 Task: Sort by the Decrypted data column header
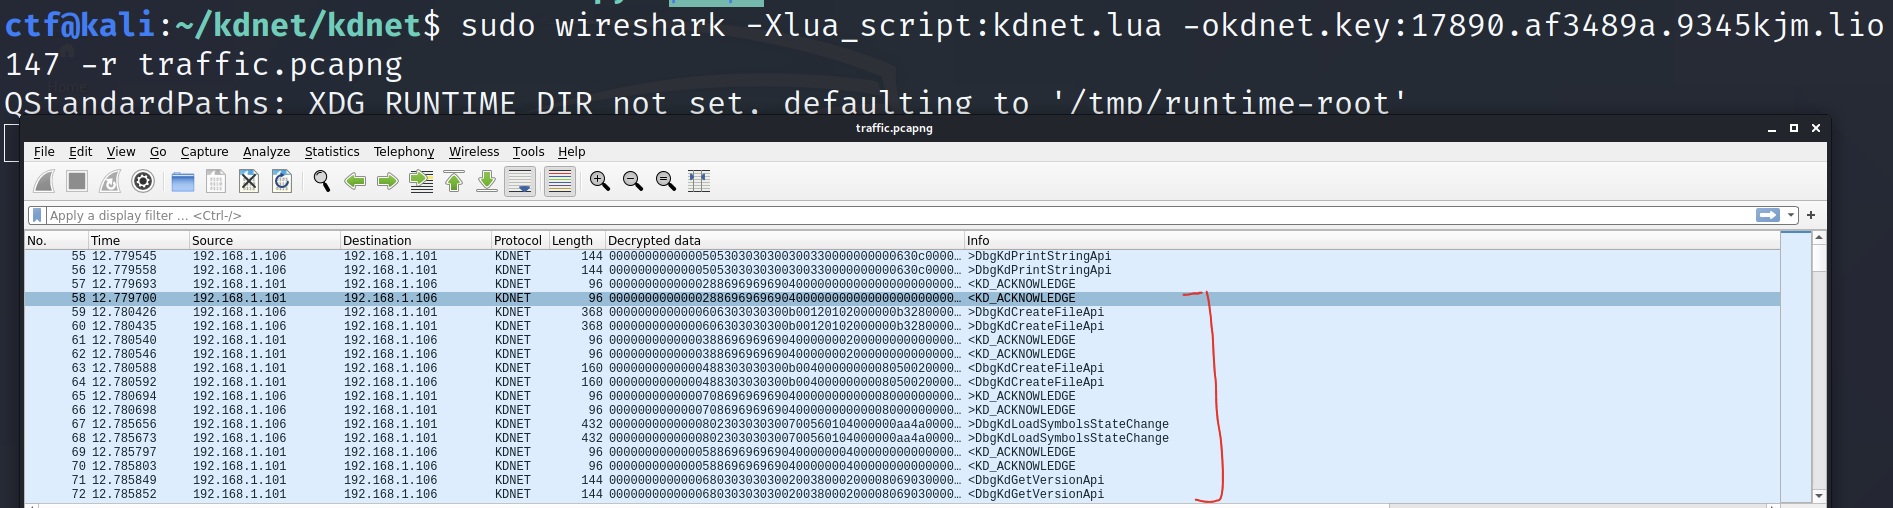(784, 240)
